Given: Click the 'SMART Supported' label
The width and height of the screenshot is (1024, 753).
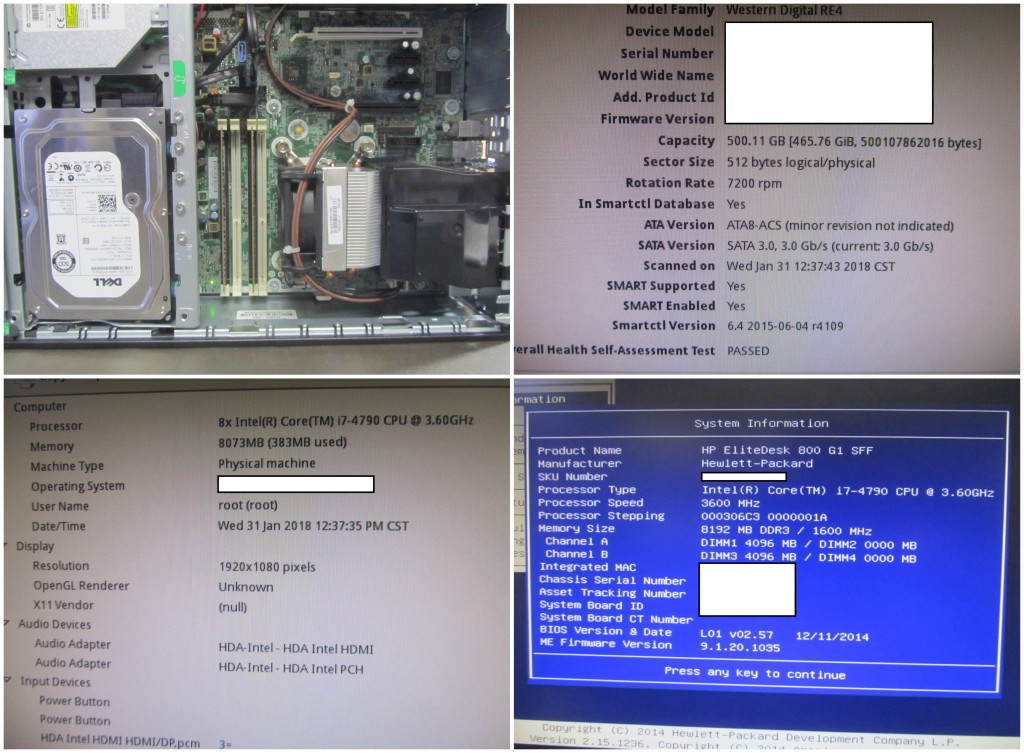Looking at the screenshot, I should (660, 286).
